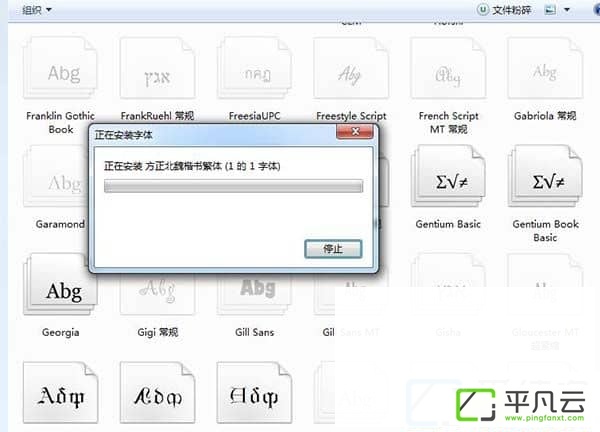Screen dimensions: 600x432
Task: Click the Gabriola 常规 font name label
Action: [x=545, y=116]
